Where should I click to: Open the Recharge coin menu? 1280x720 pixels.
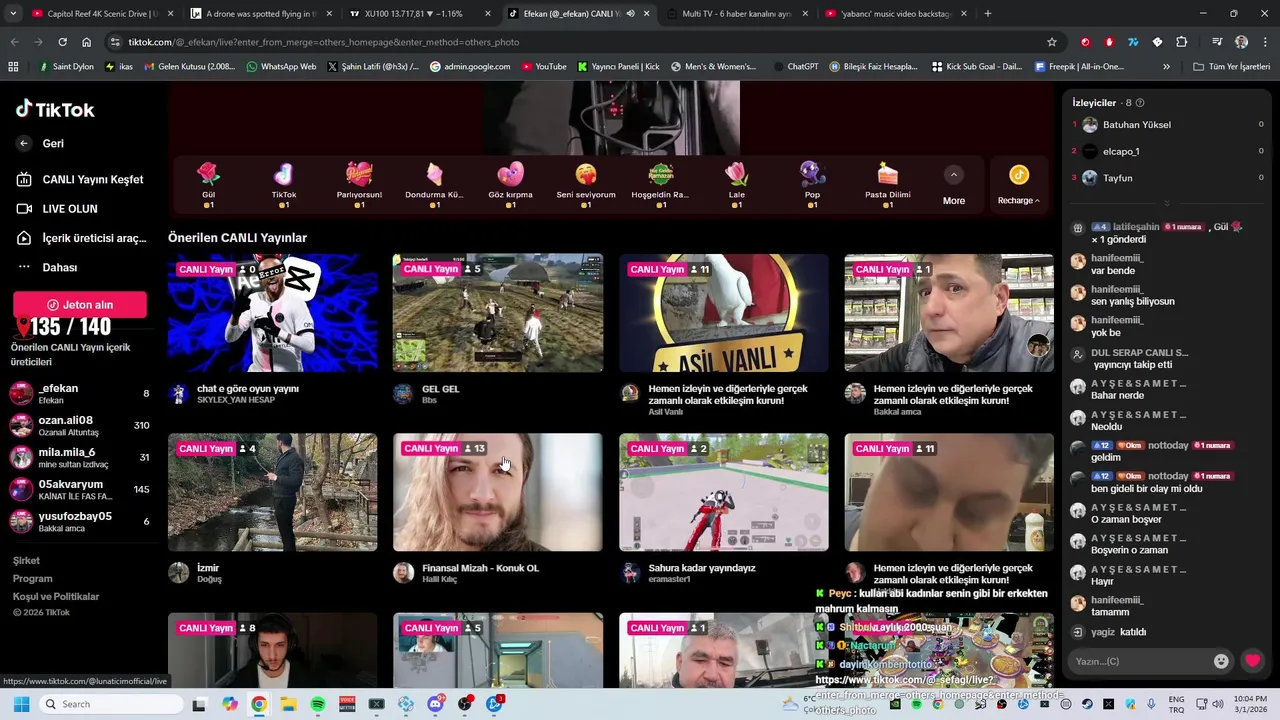point(1019,186)
